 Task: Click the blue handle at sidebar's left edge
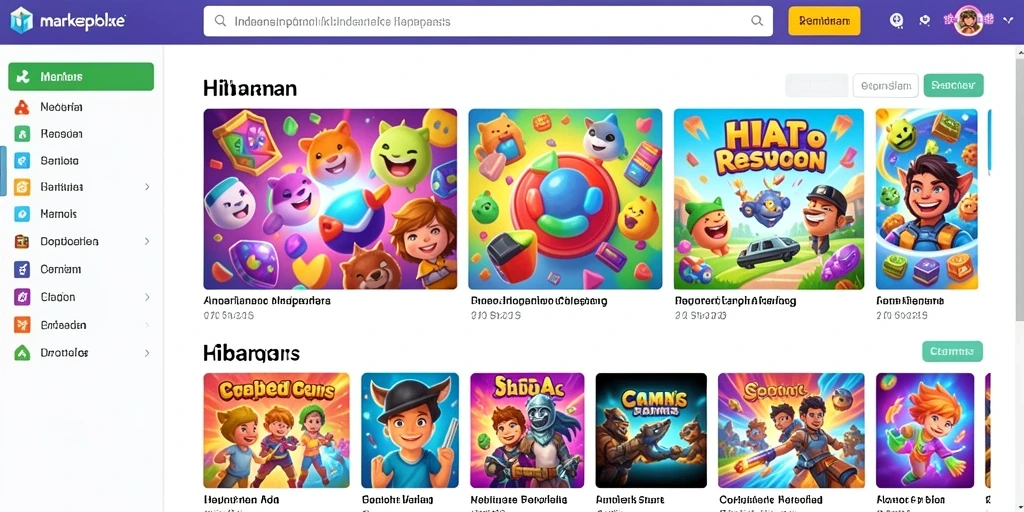[3, 171]
